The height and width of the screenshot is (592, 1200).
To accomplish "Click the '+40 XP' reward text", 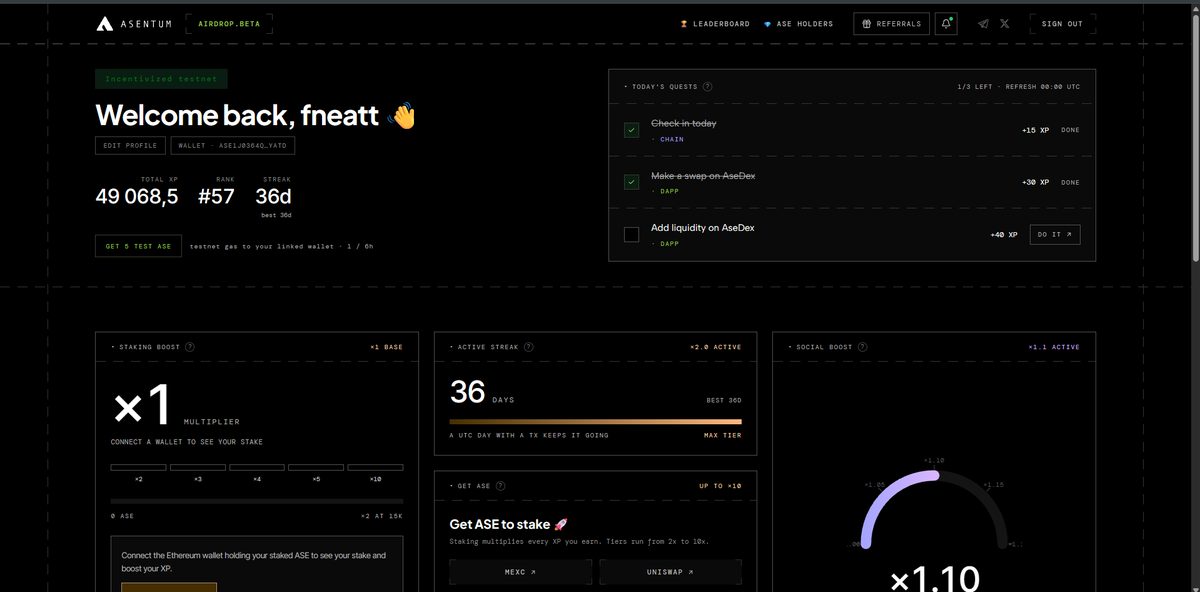I will (1004, 235).
